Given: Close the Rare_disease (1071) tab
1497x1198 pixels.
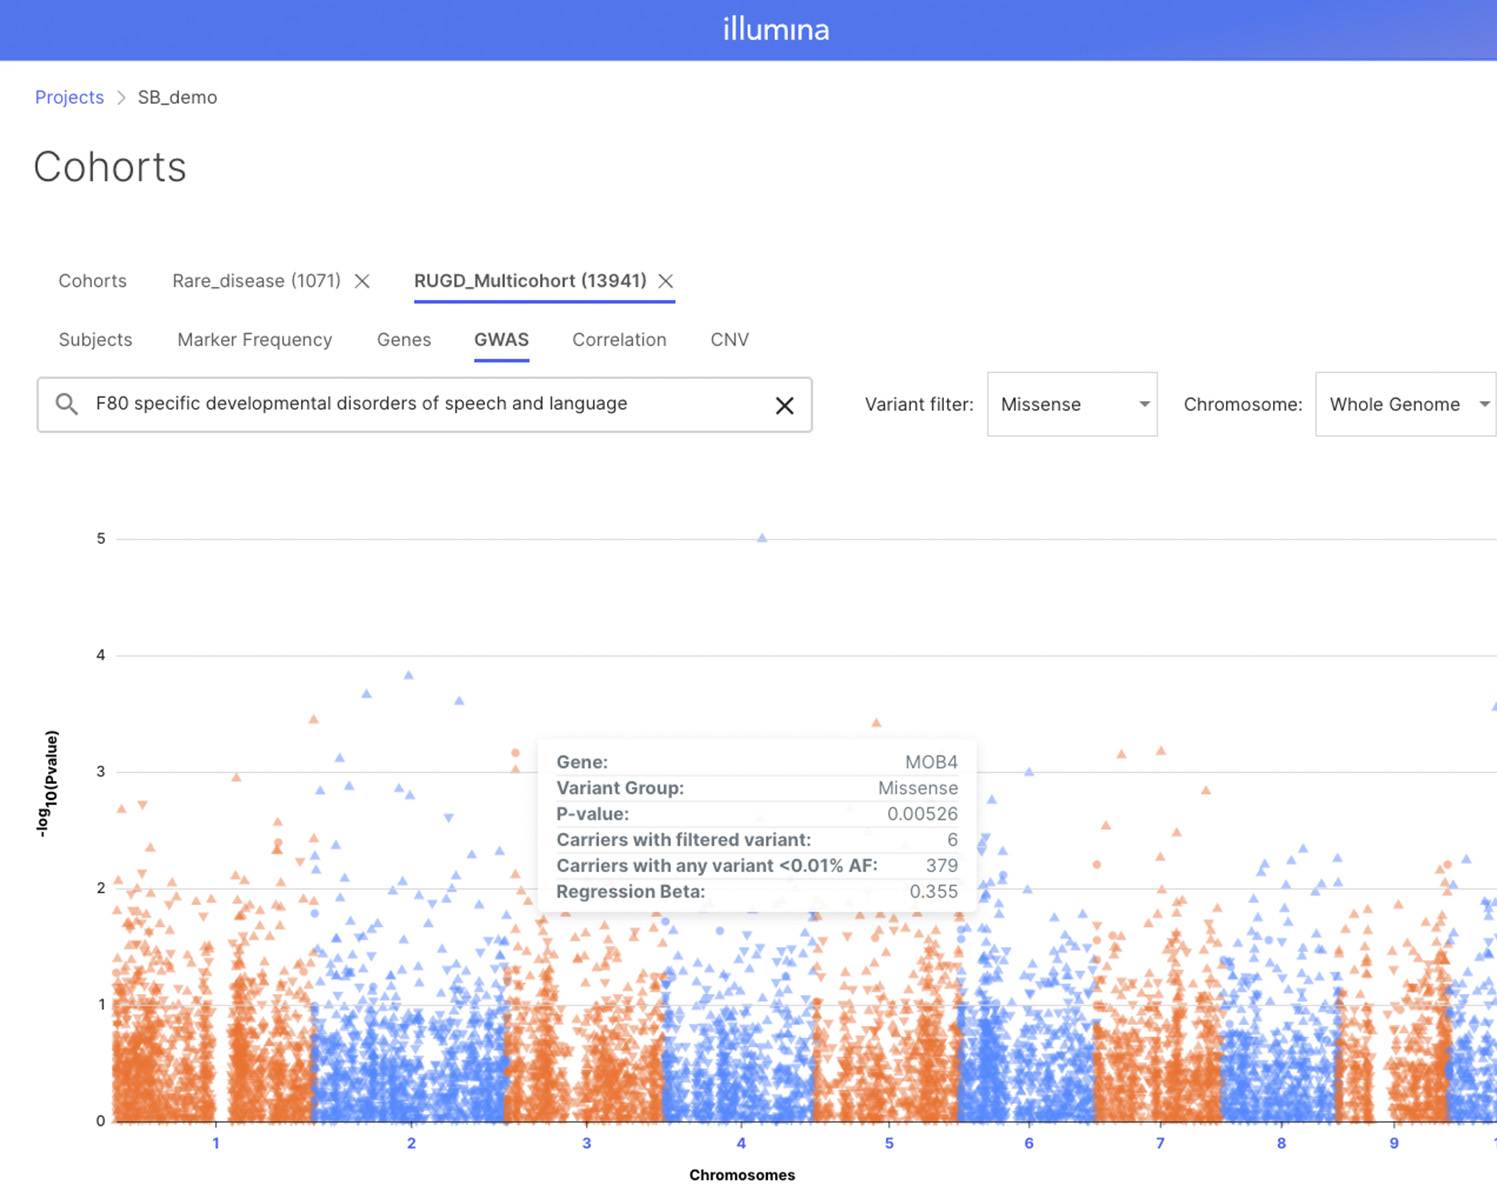Looking at the screenshot, I should pos(362,281).
